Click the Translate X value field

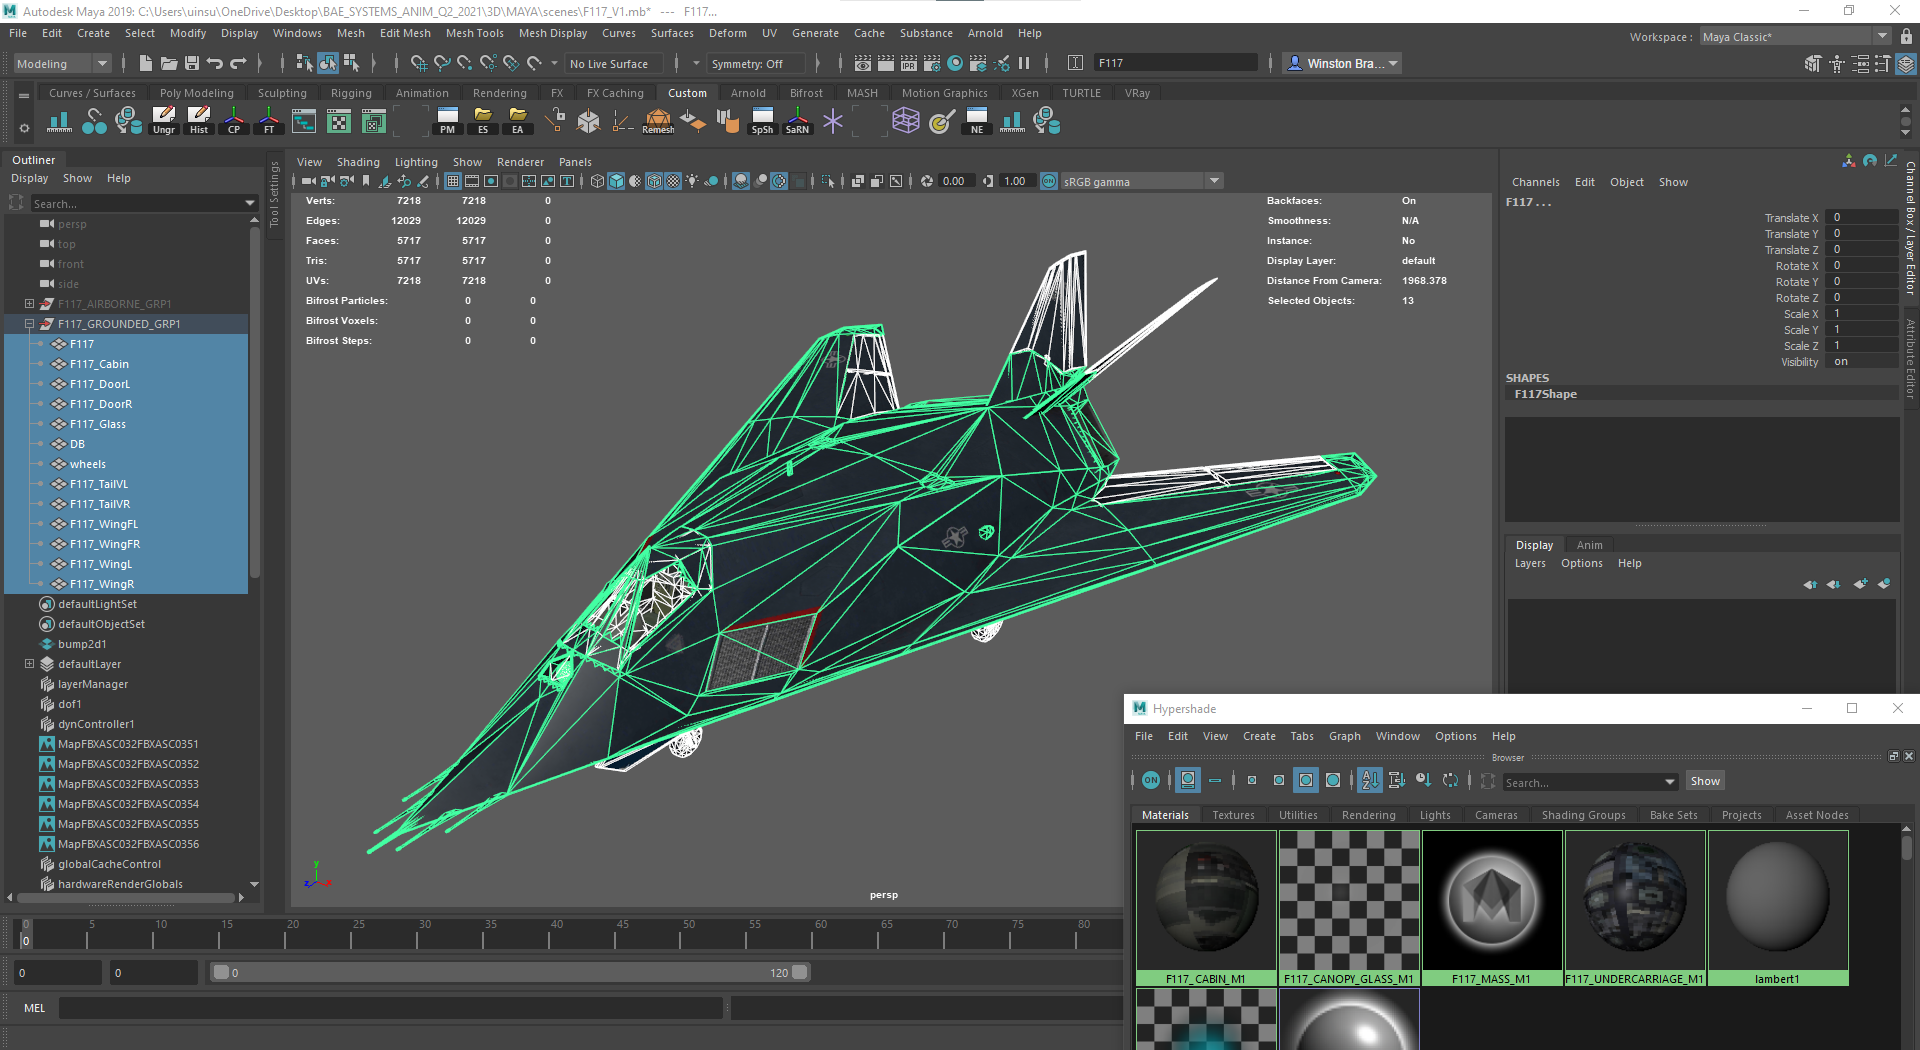[x=1861, y=217]
